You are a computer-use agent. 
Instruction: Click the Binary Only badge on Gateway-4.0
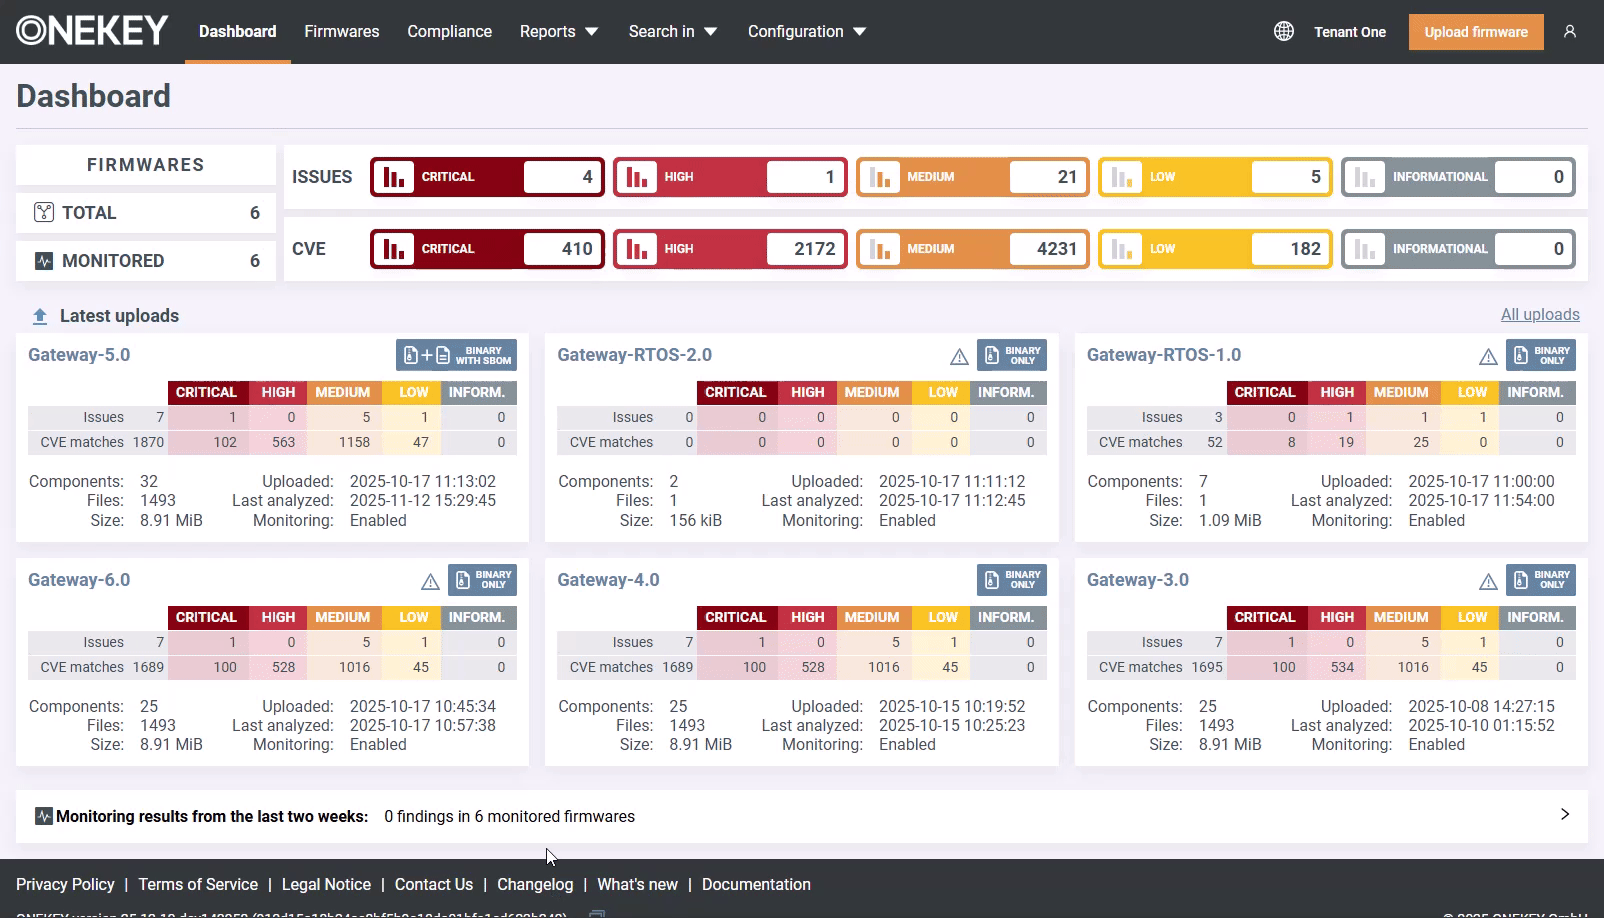click(x=1011, y=580)
